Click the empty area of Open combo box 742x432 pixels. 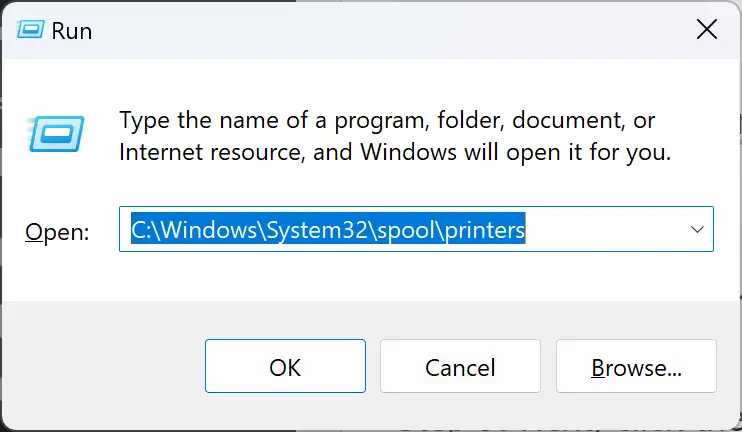[x=606, y=229]
